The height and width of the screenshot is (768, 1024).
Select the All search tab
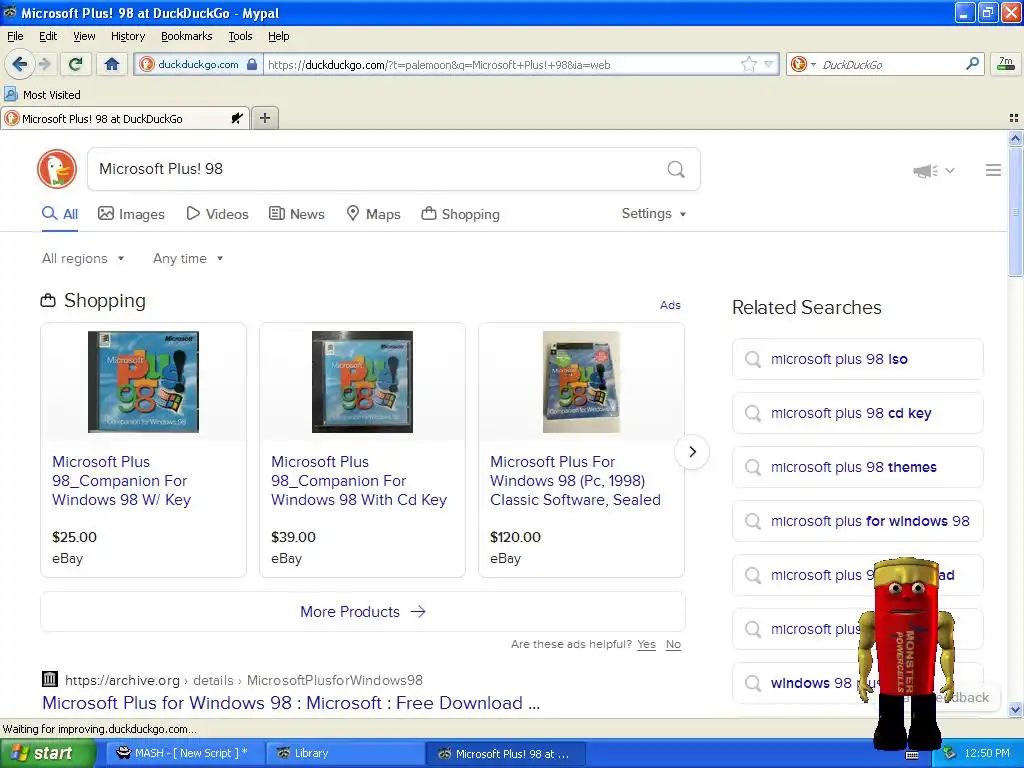tap(59, 214)
